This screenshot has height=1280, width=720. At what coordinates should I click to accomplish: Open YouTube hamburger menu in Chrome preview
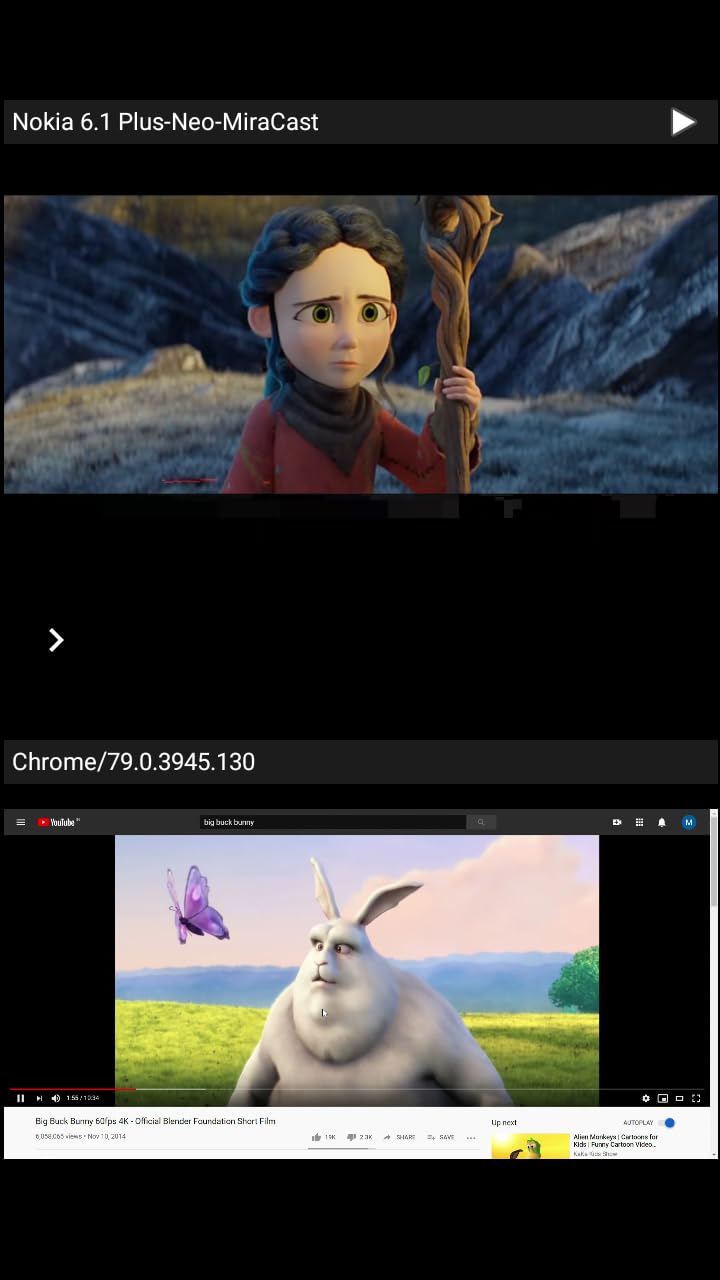coord(20,822)
